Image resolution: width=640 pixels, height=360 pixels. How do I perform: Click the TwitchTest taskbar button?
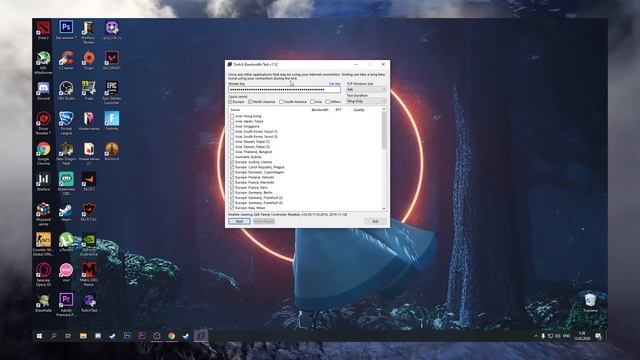[x=201, y=336]
